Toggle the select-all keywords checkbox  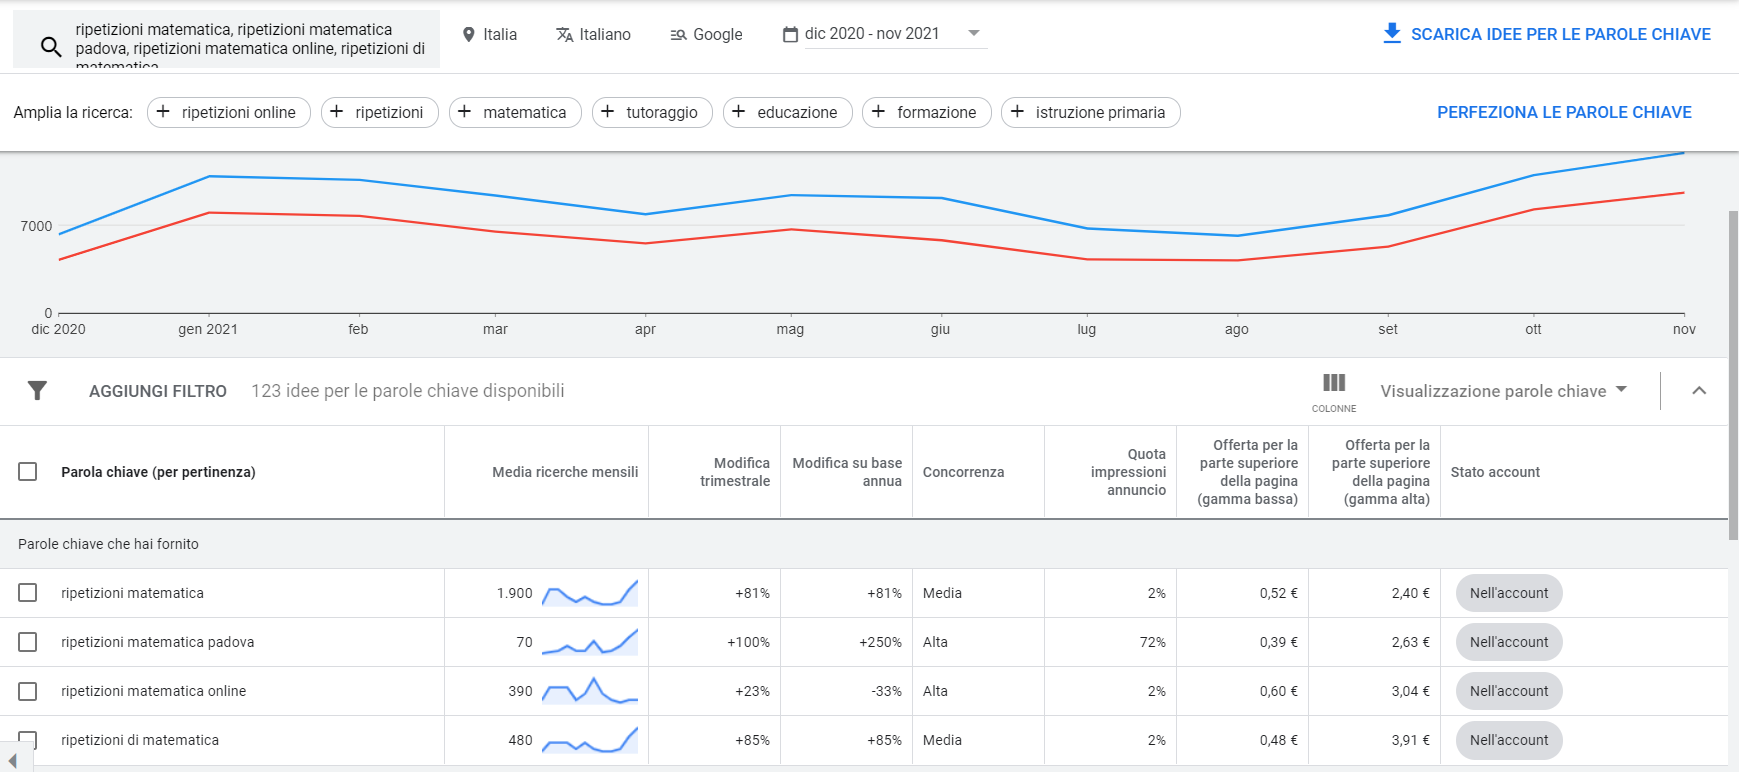[x=28, y=472]
